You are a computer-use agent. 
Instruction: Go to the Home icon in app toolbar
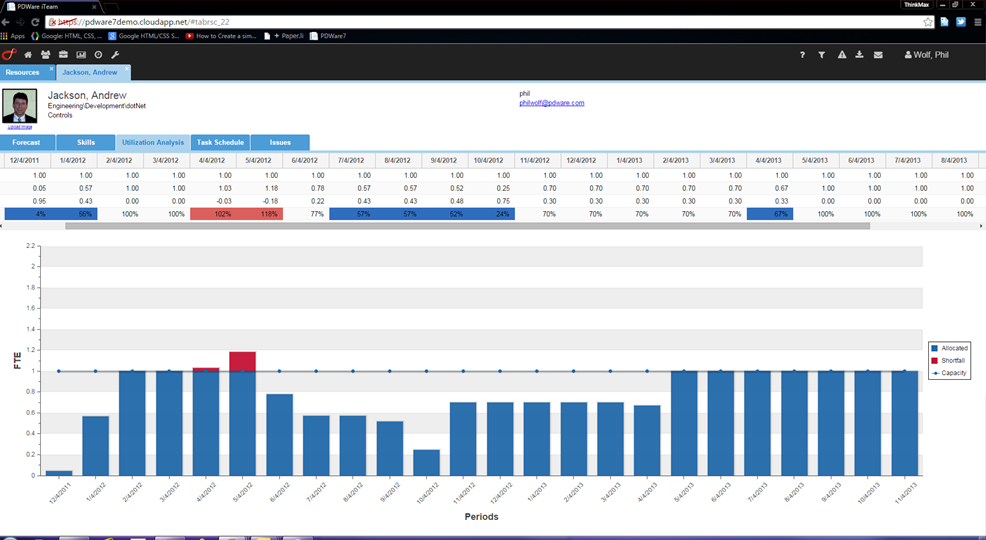click(x=28, y=55)
